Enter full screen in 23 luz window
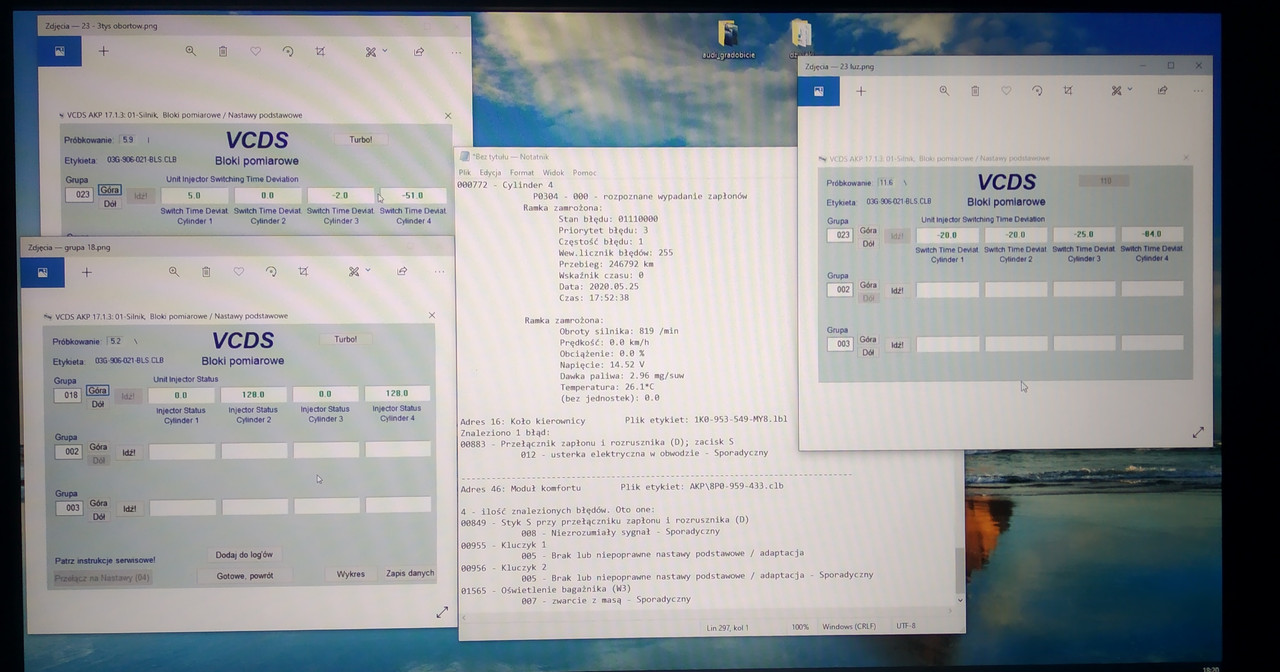 point(1198,432)
